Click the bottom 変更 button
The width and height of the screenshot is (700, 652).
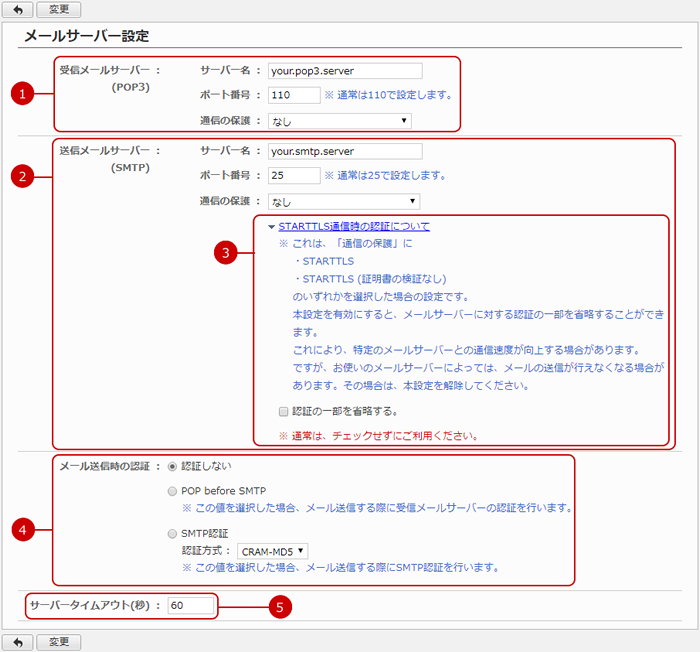coord(58,642)
